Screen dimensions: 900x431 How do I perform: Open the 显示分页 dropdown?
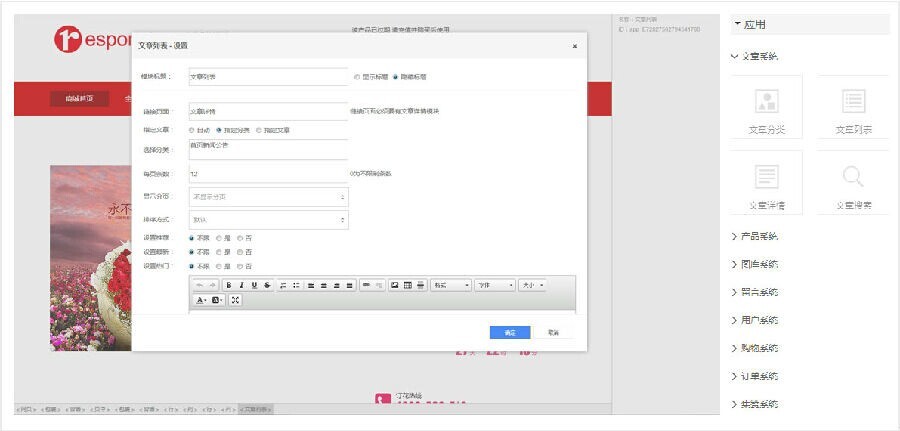pos(268,197)
